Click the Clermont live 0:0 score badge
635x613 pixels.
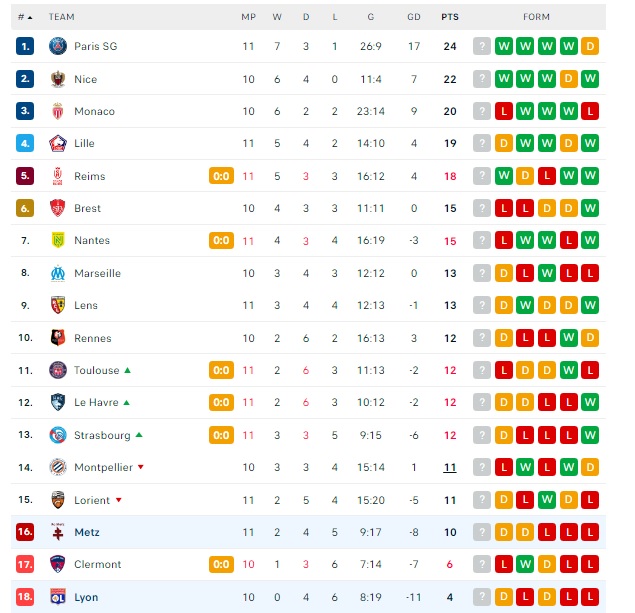click(x=221, y=564)
